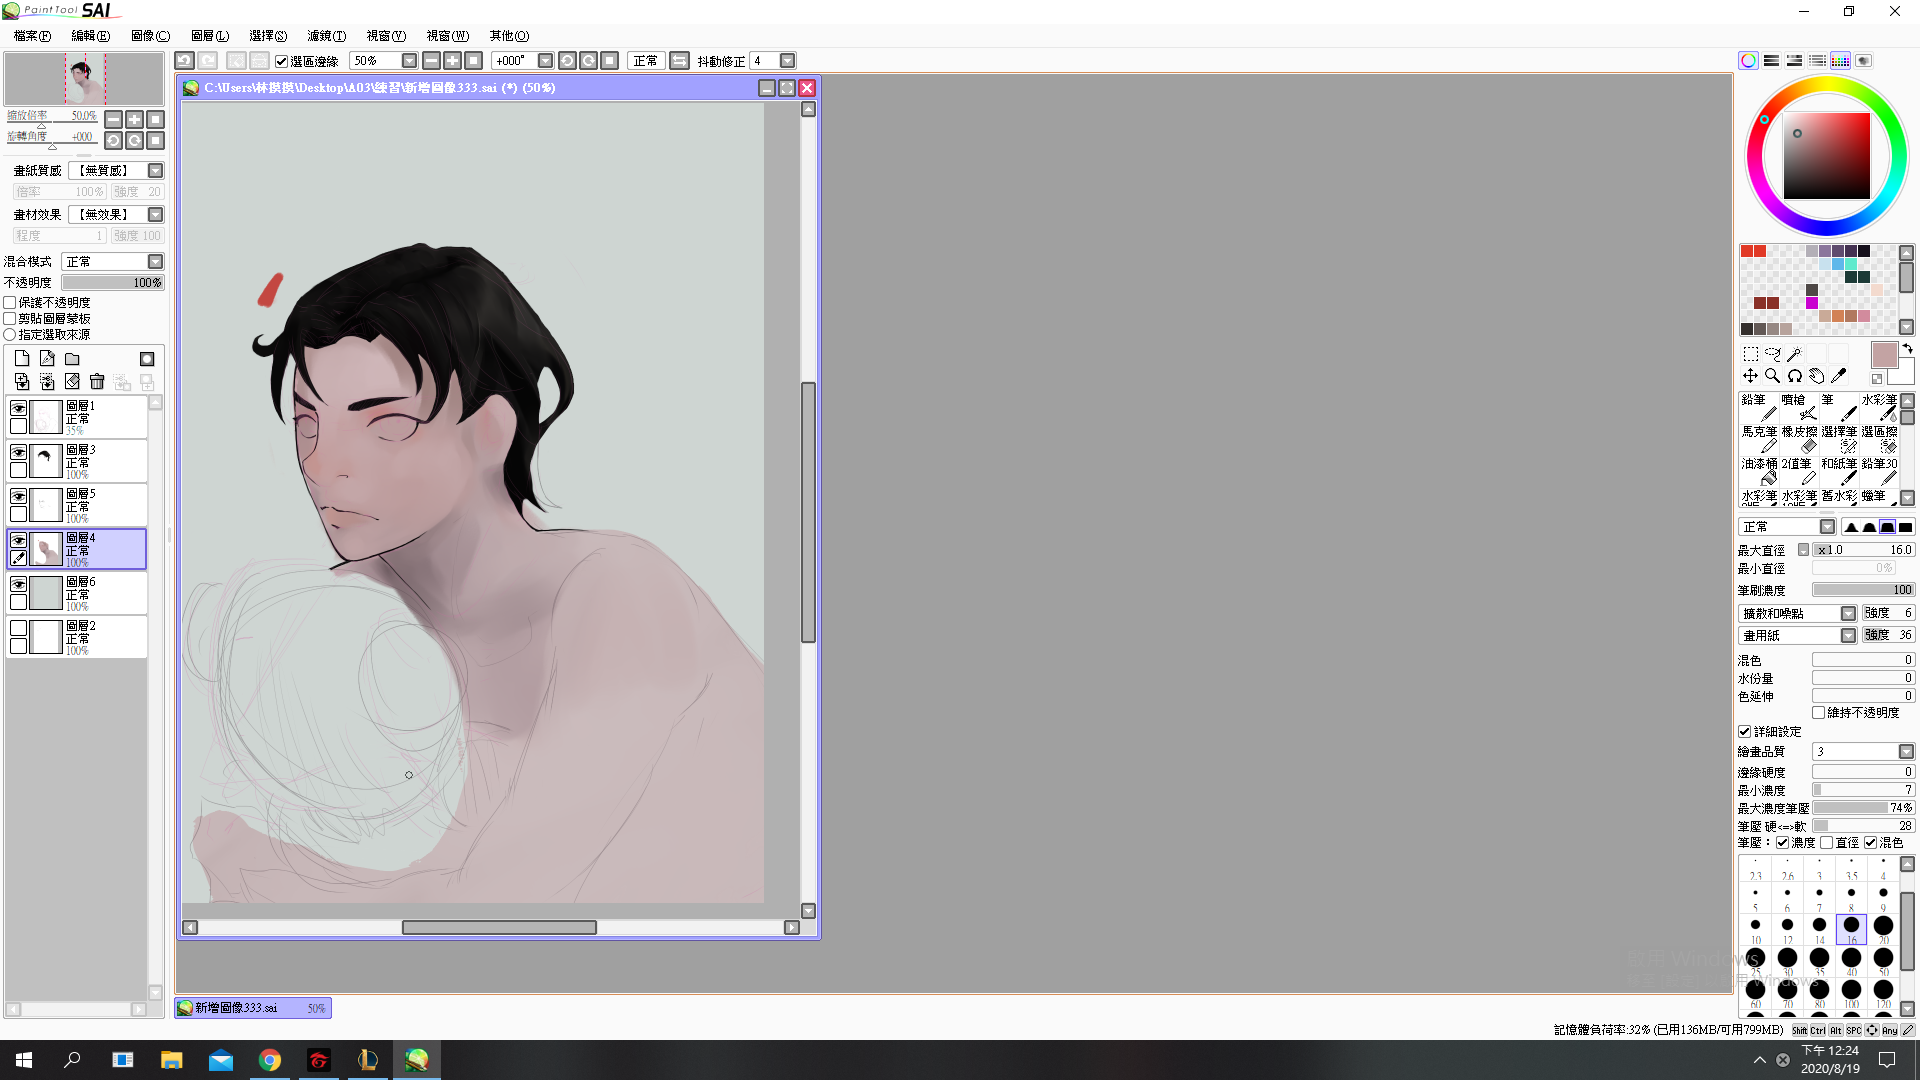Select the move layer tool
Screen dimensions: 1920x1080
pyautogui.click(x=1750, y=376)
